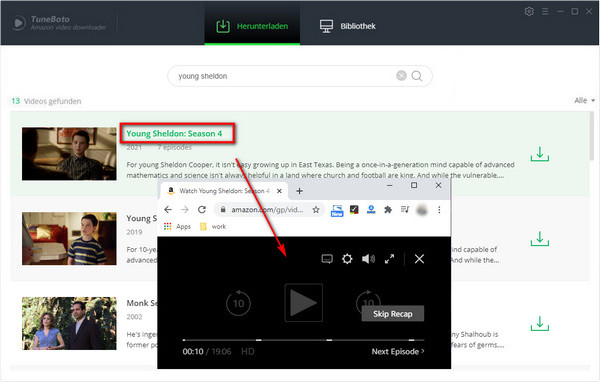Open the media control playlist icon

[x=405, y=209]
